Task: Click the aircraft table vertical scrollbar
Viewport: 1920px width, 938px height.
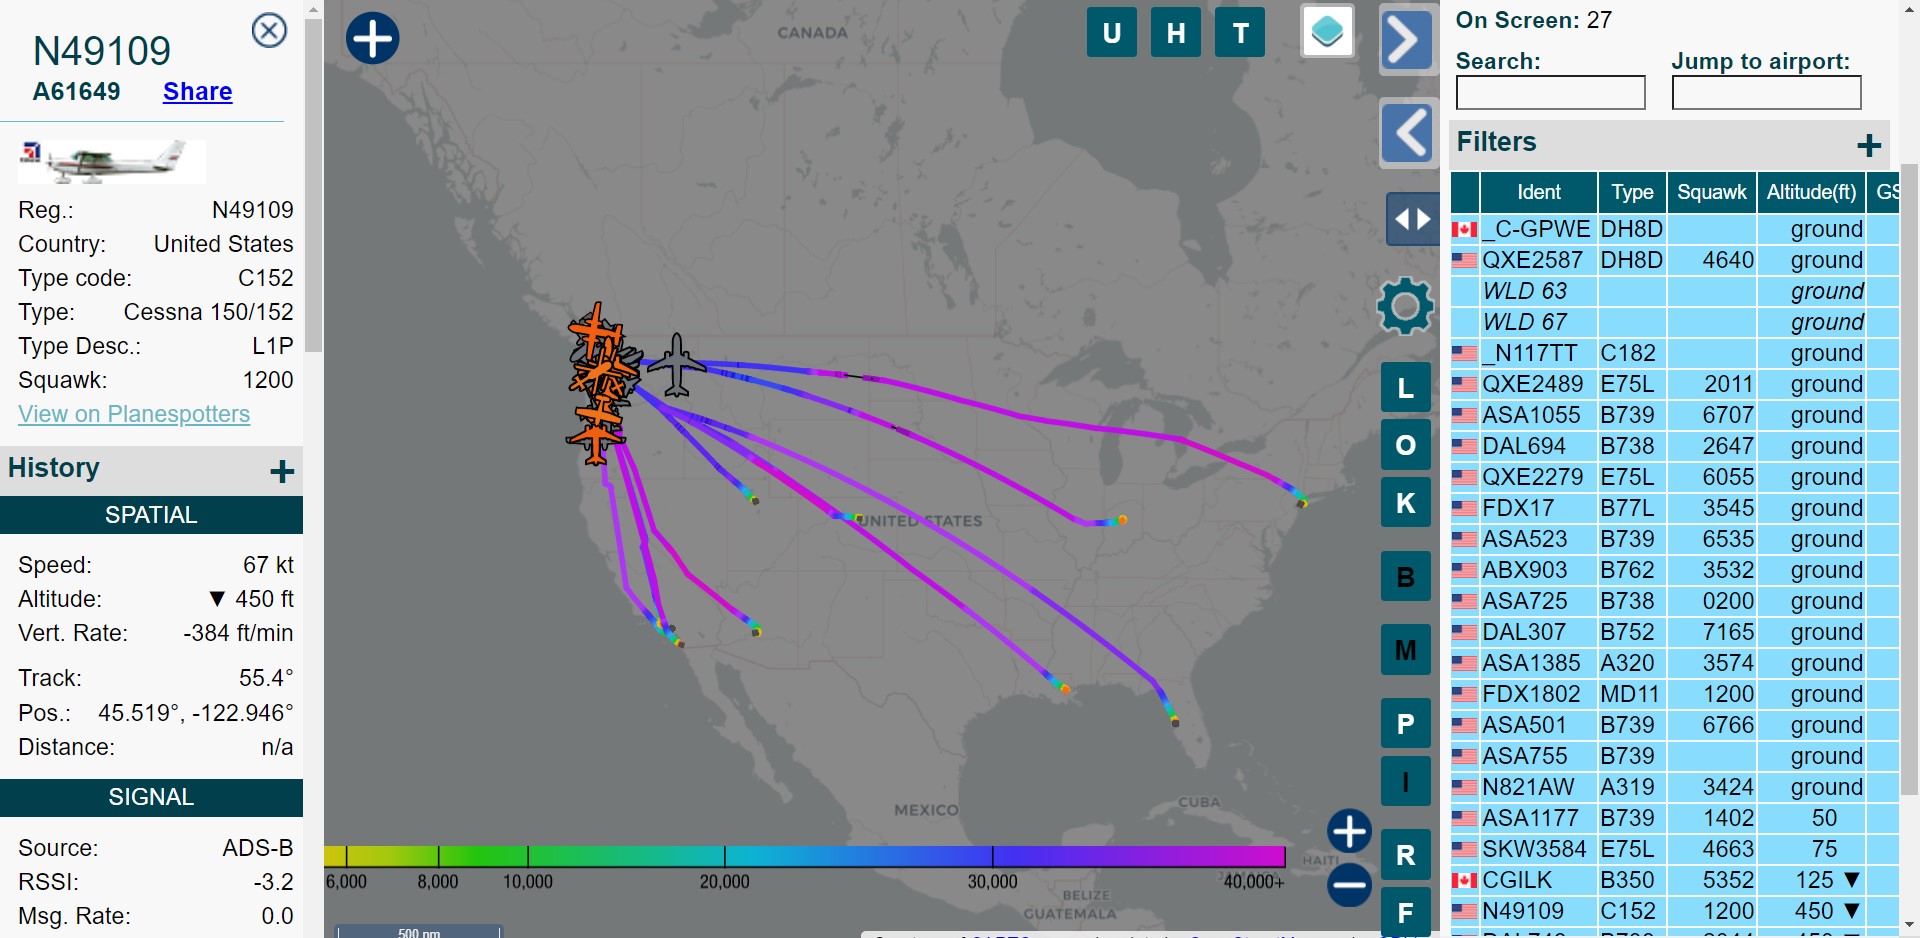Action: [1909, 480]
